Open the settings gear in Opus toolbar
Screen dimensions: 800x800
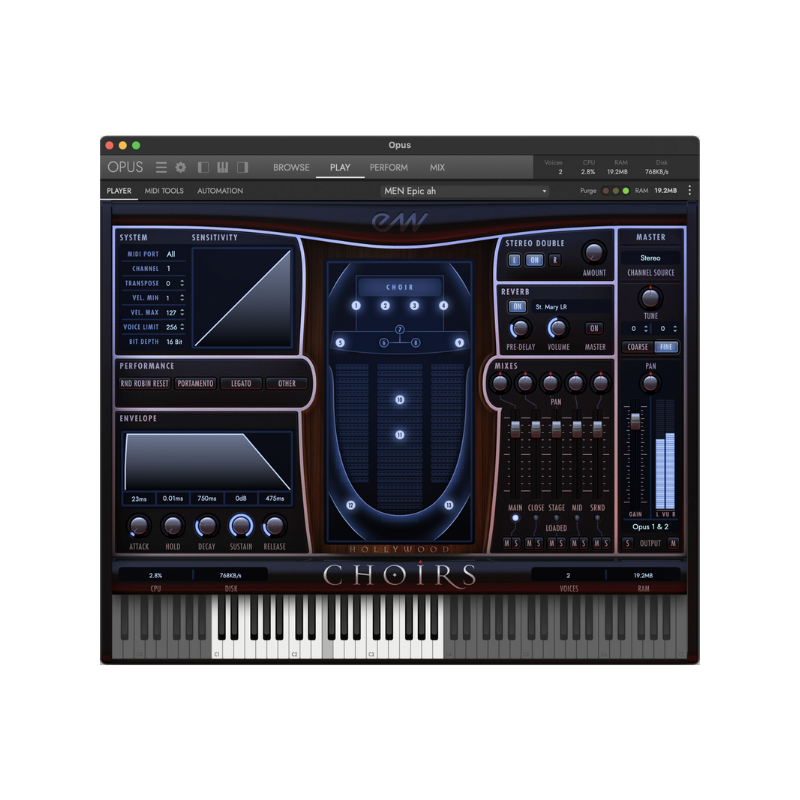181,167
